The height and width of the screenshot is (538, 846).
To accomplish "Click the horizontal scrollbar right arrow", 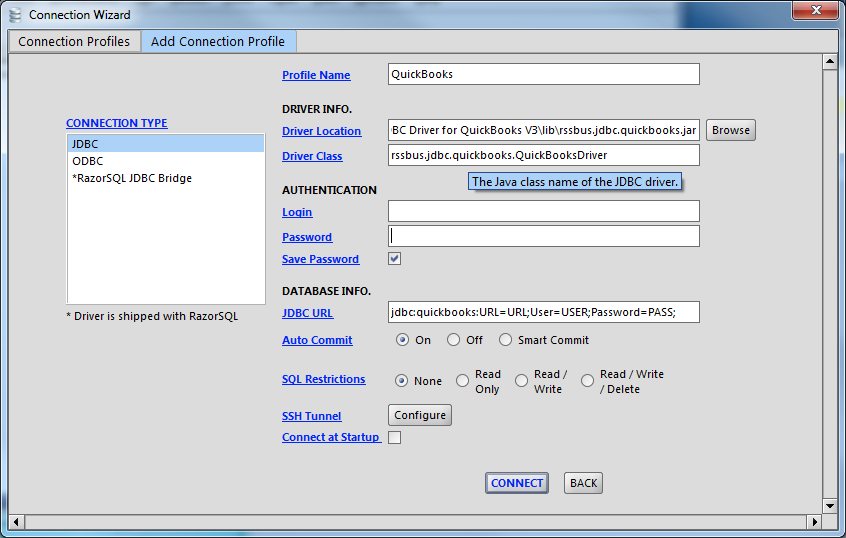I will pyautogui.click(x=814, y=521).
